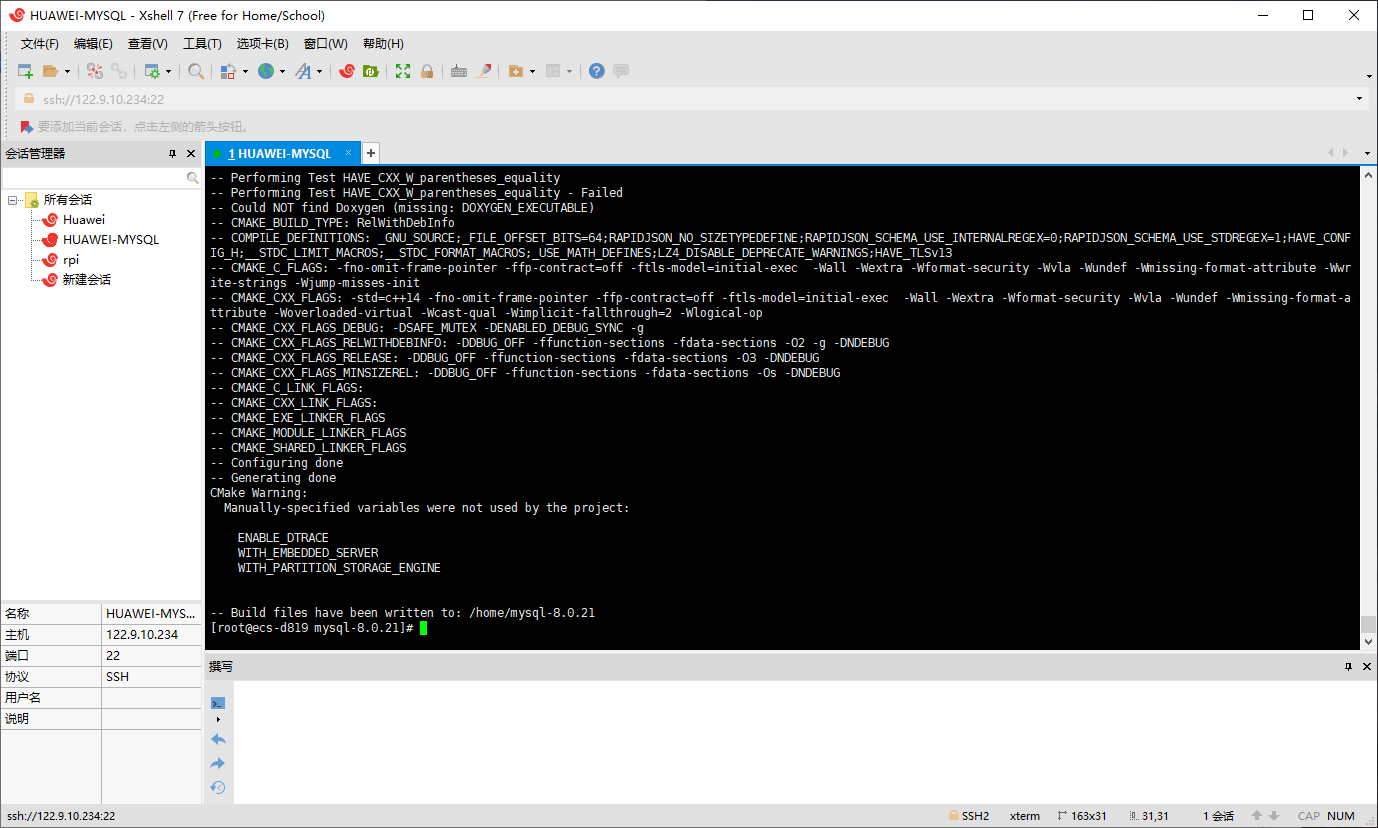Click the Lock Screen padlock icon

click(427, 71)
